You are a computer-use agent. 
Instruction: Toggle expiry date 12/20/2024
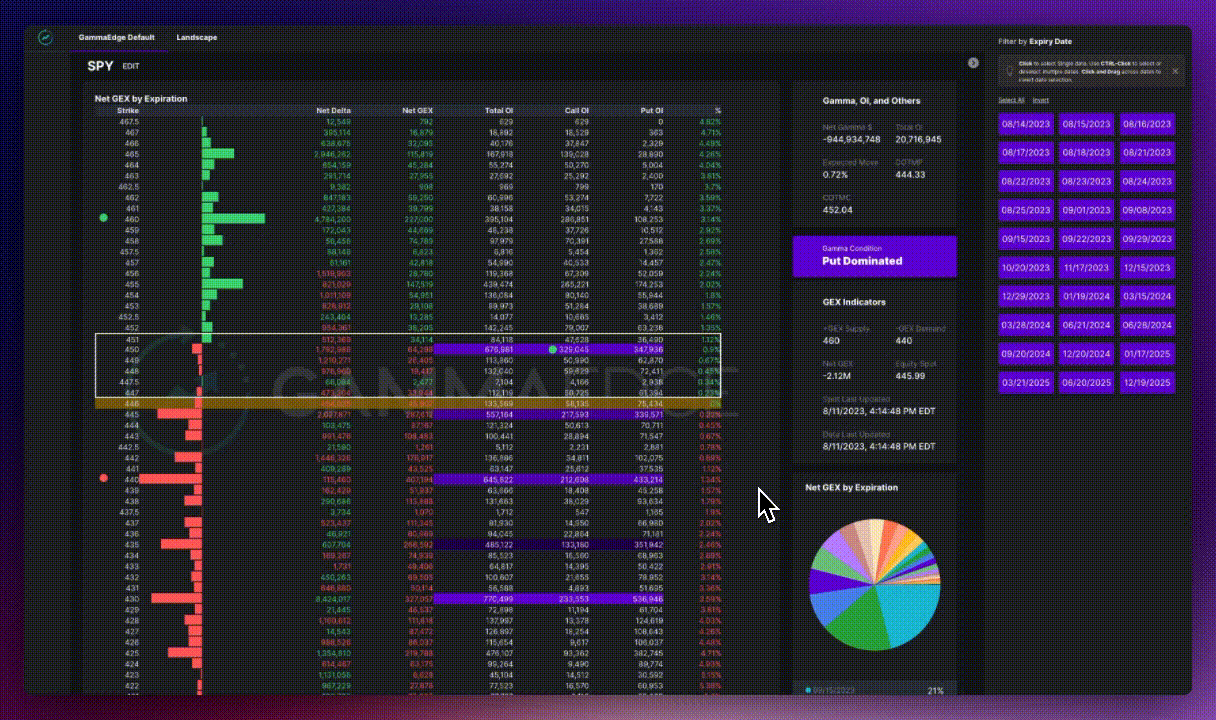pyautogui.click(x=1086, y=355)
